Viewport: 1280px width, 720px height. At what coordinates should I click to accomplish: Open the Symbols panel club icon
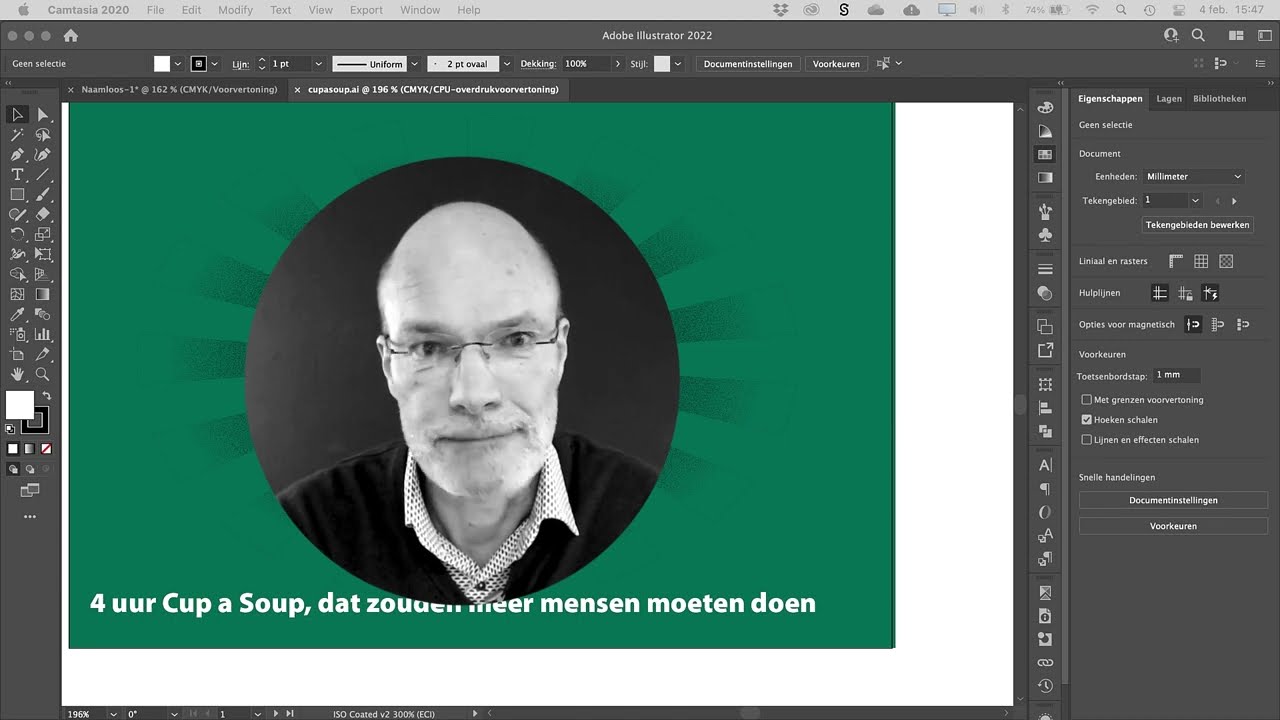point(1045,235)
